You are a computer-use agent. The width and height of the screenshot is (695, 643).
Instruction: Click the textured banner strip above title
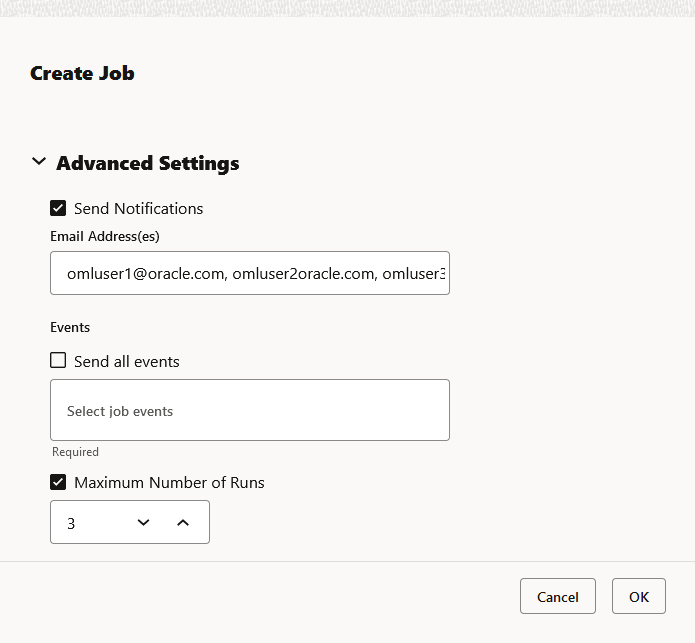pos(347,8)
